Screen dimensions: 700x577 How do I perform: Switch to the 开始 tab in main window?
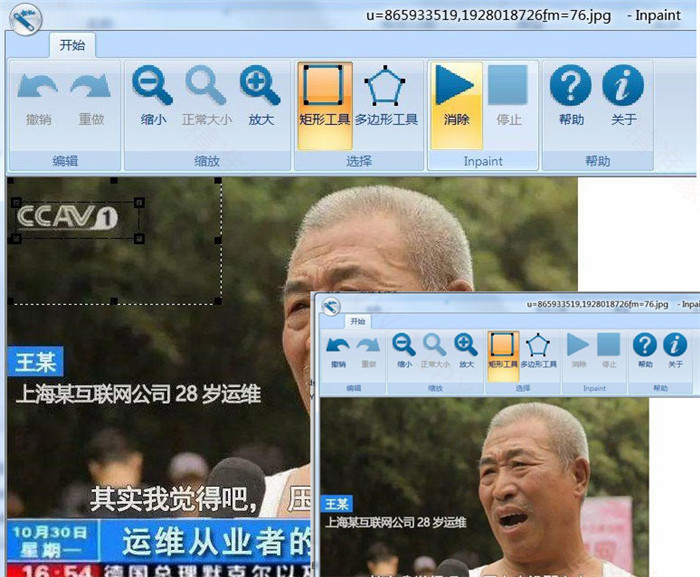[x=72, y=45]
